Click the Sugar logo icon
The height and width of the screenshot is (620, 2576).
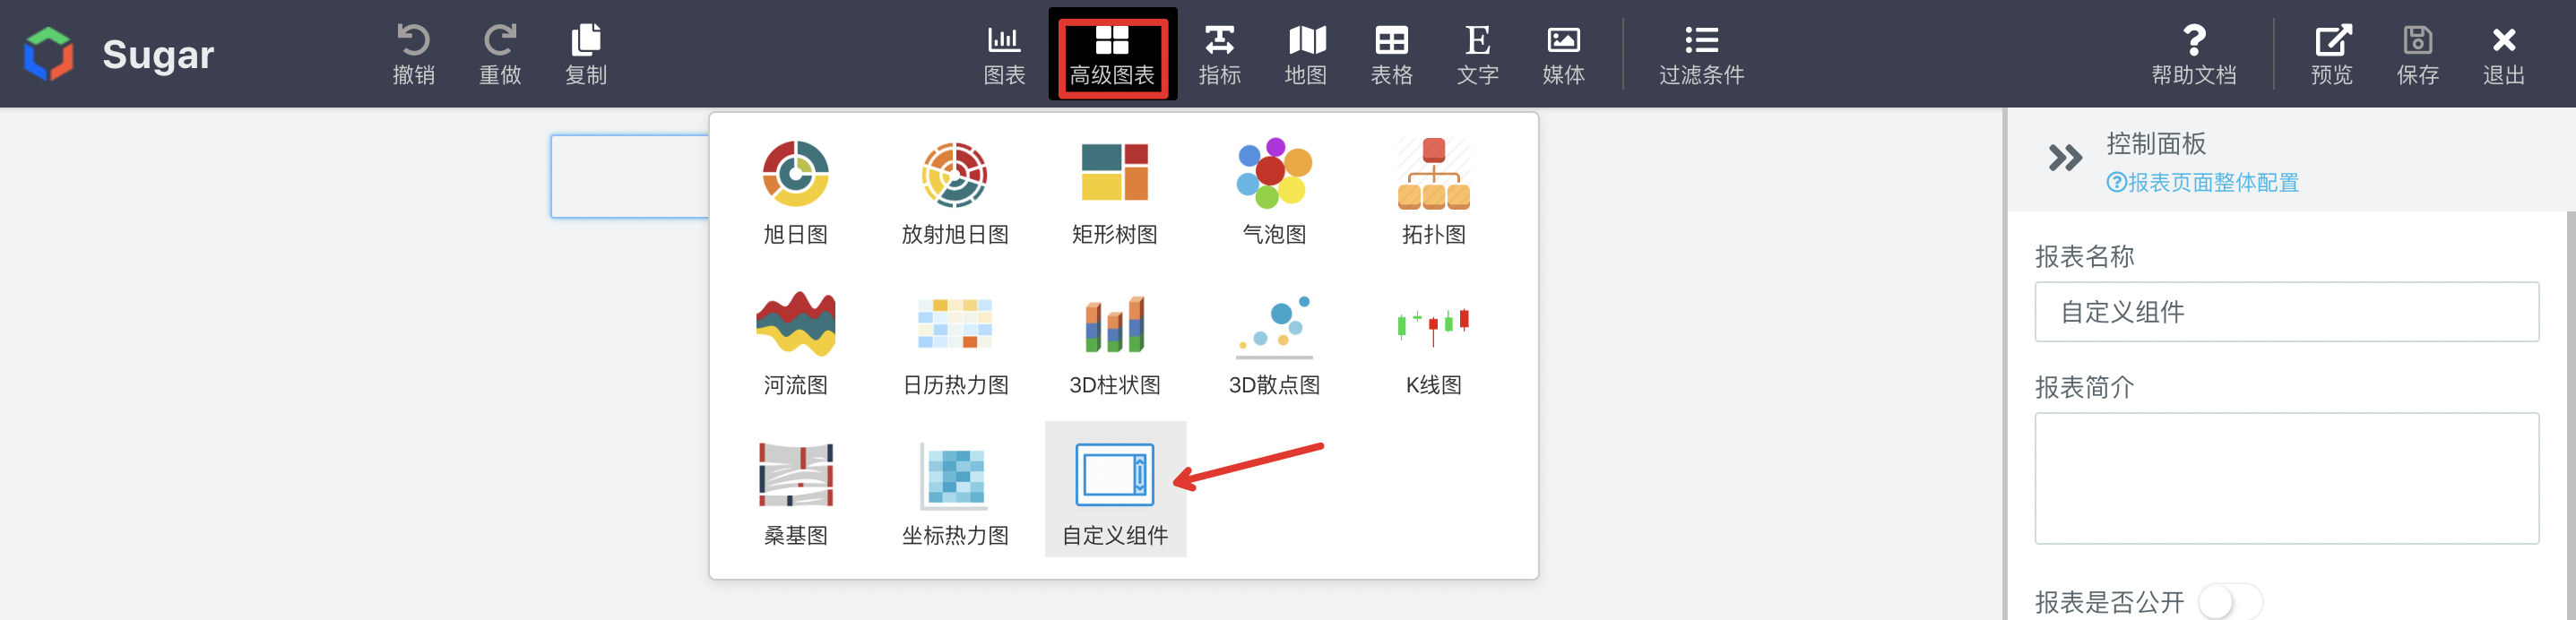49,53
